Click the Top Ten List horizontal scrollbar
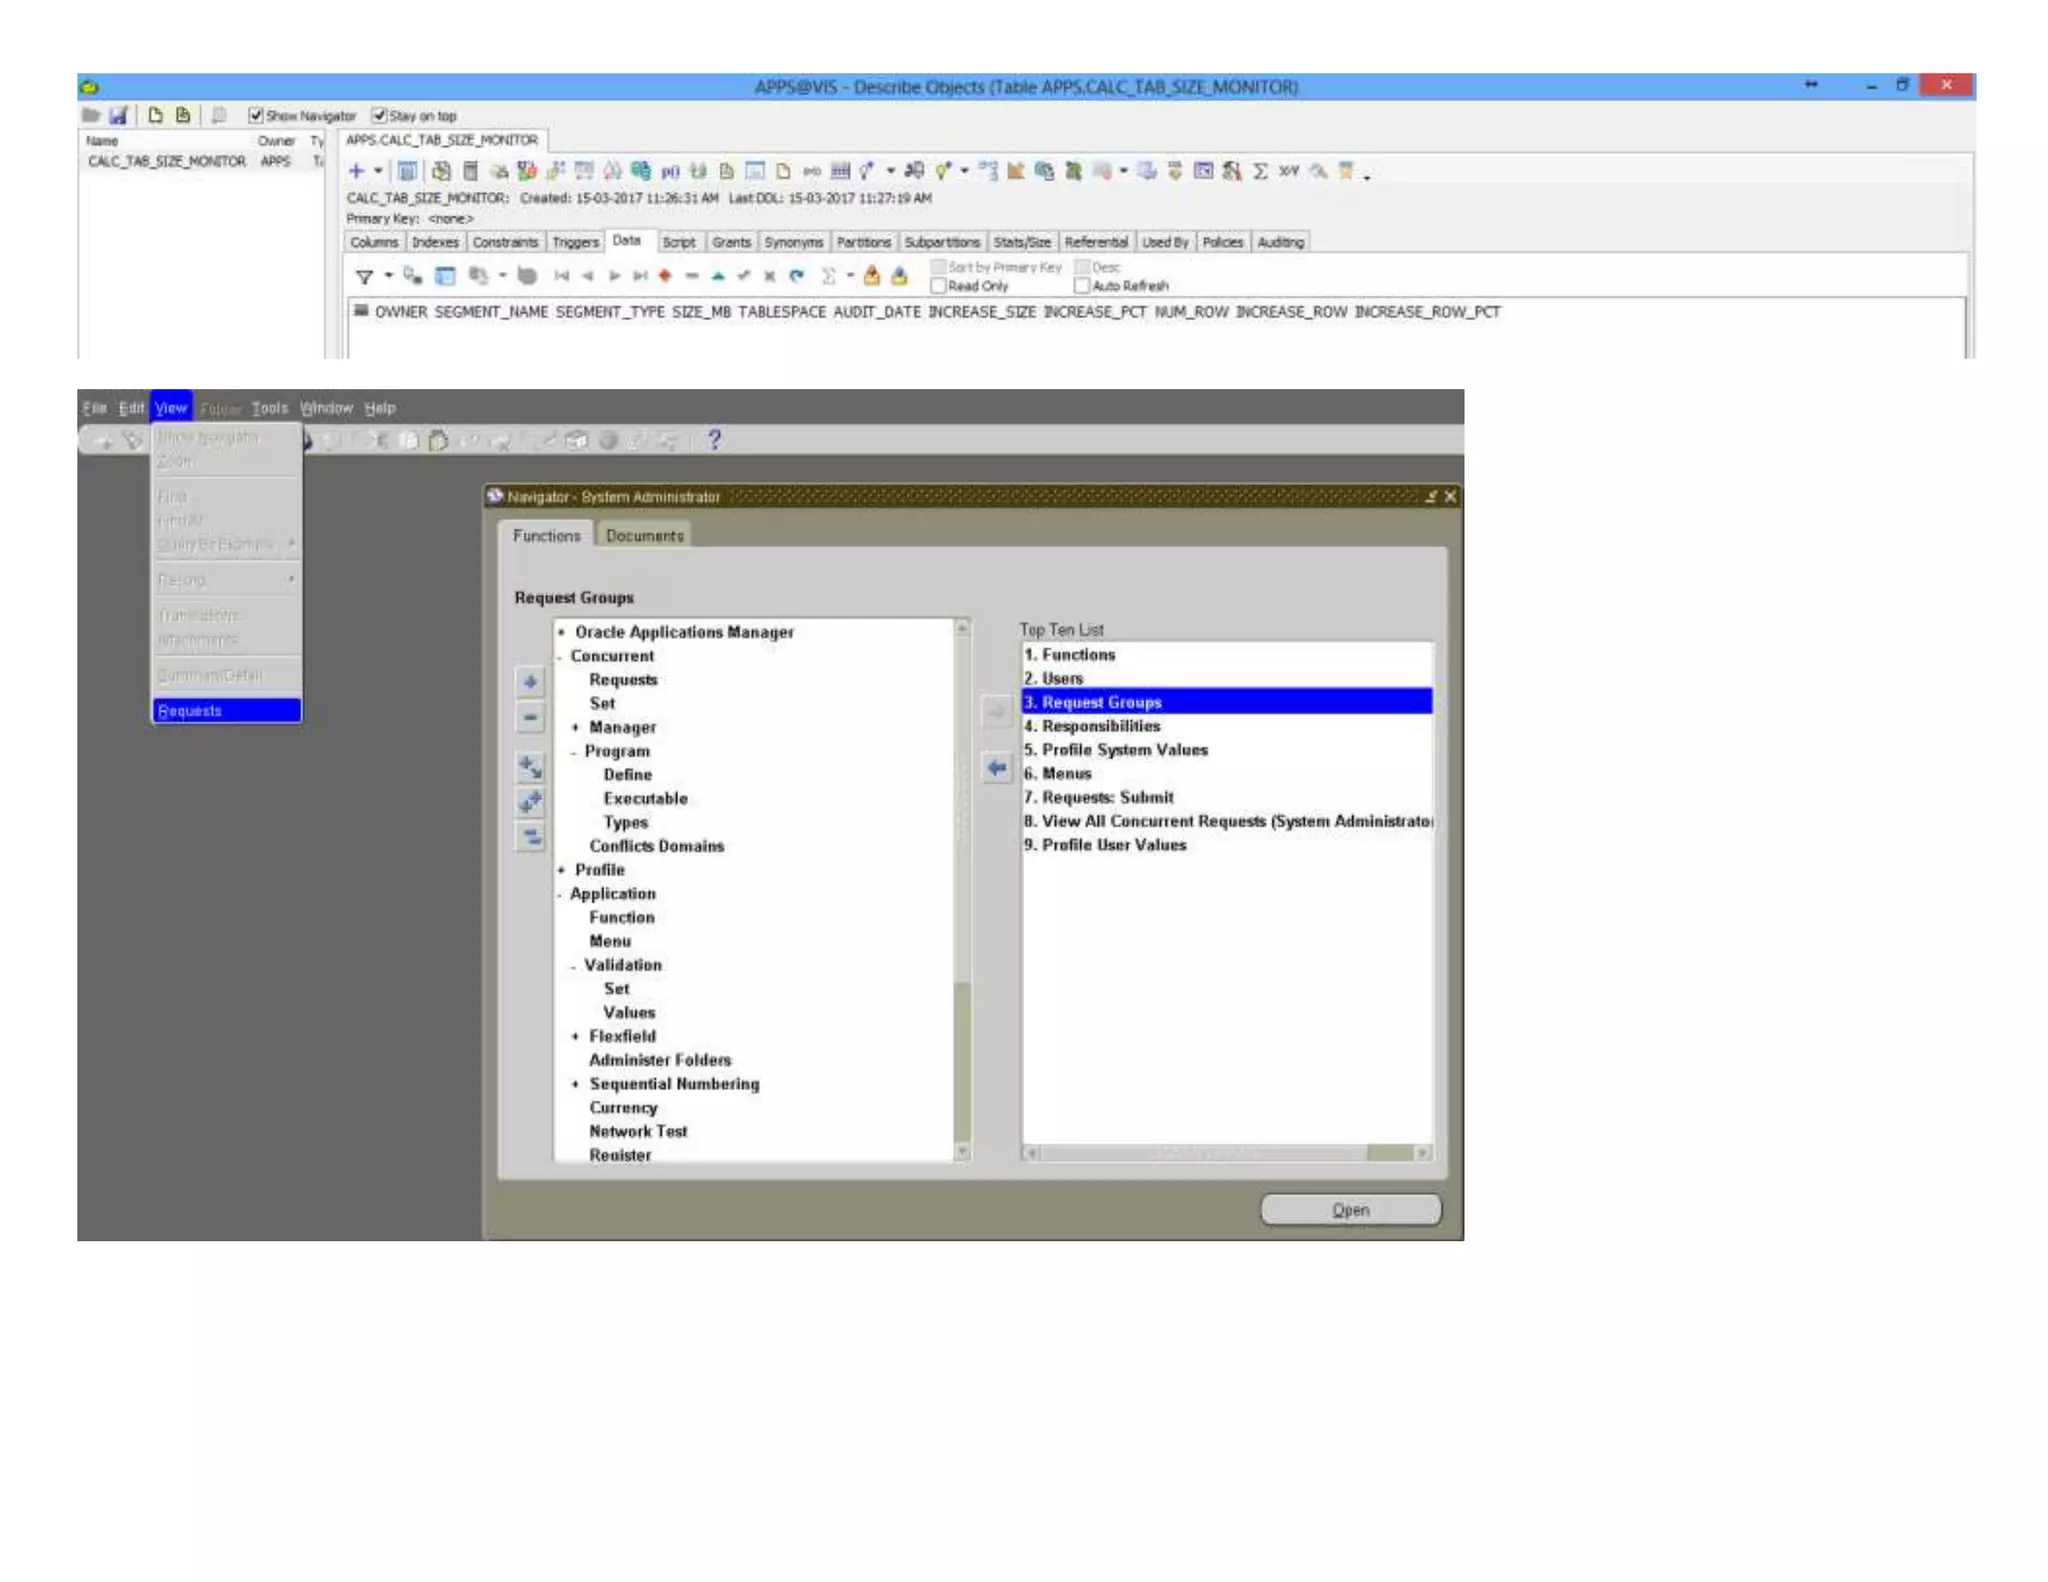2048x1582 pixels. coord(1200,1153)
